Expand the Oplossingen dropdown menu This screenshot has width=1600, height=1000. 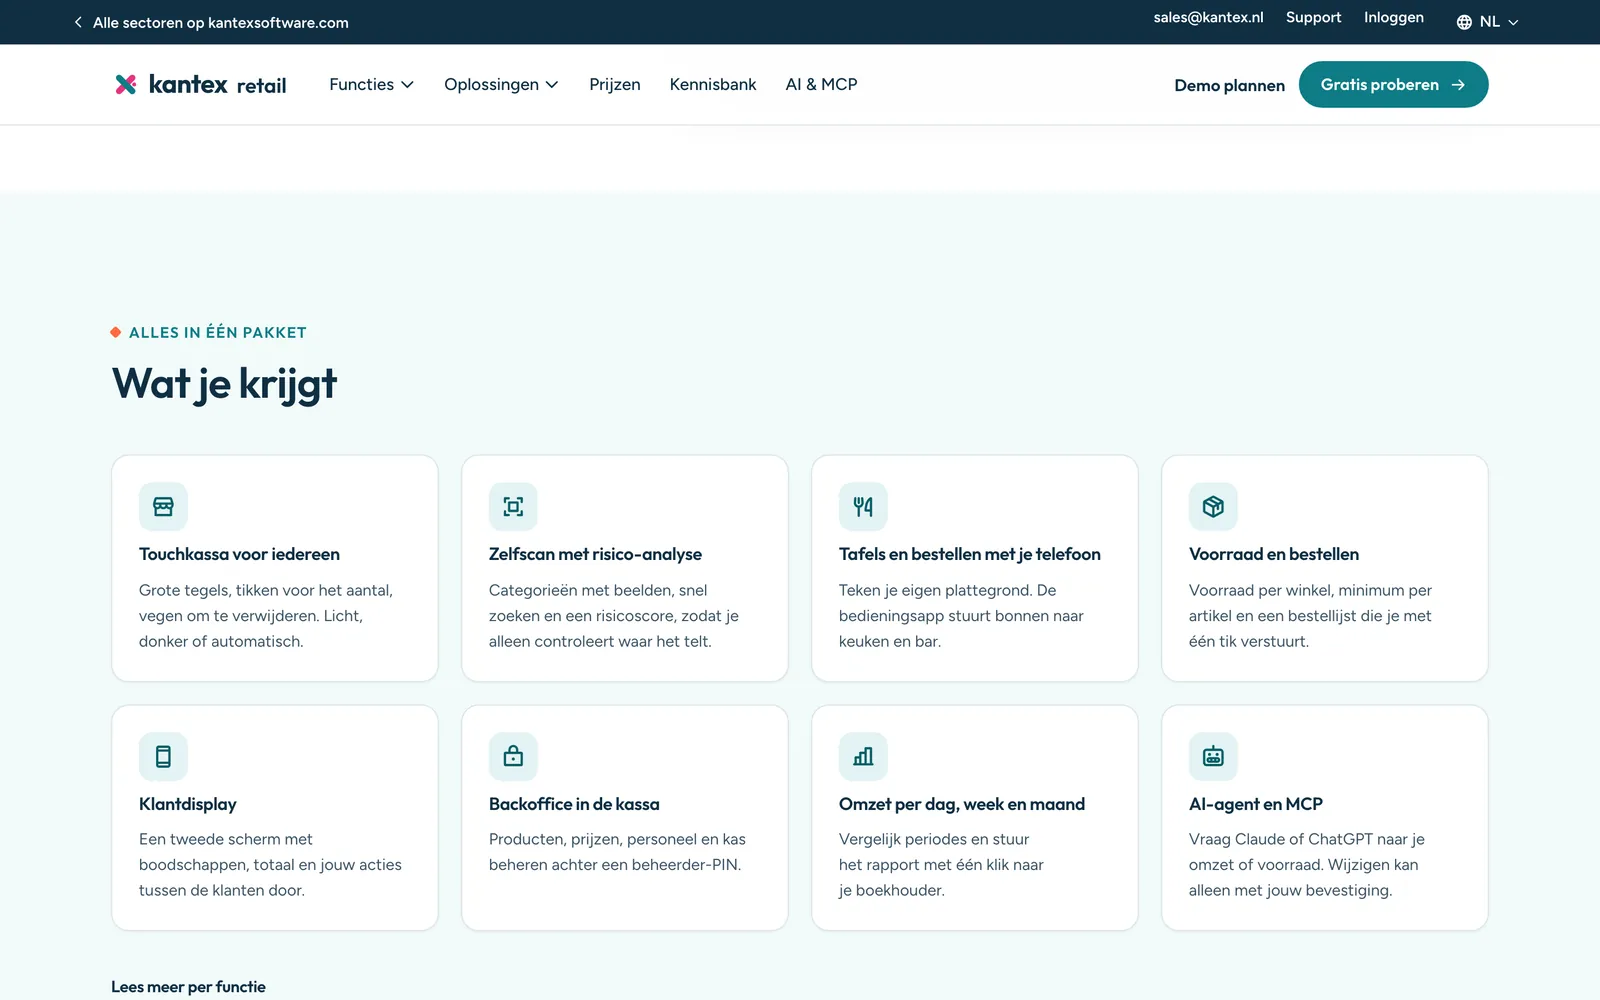[501, 85]
